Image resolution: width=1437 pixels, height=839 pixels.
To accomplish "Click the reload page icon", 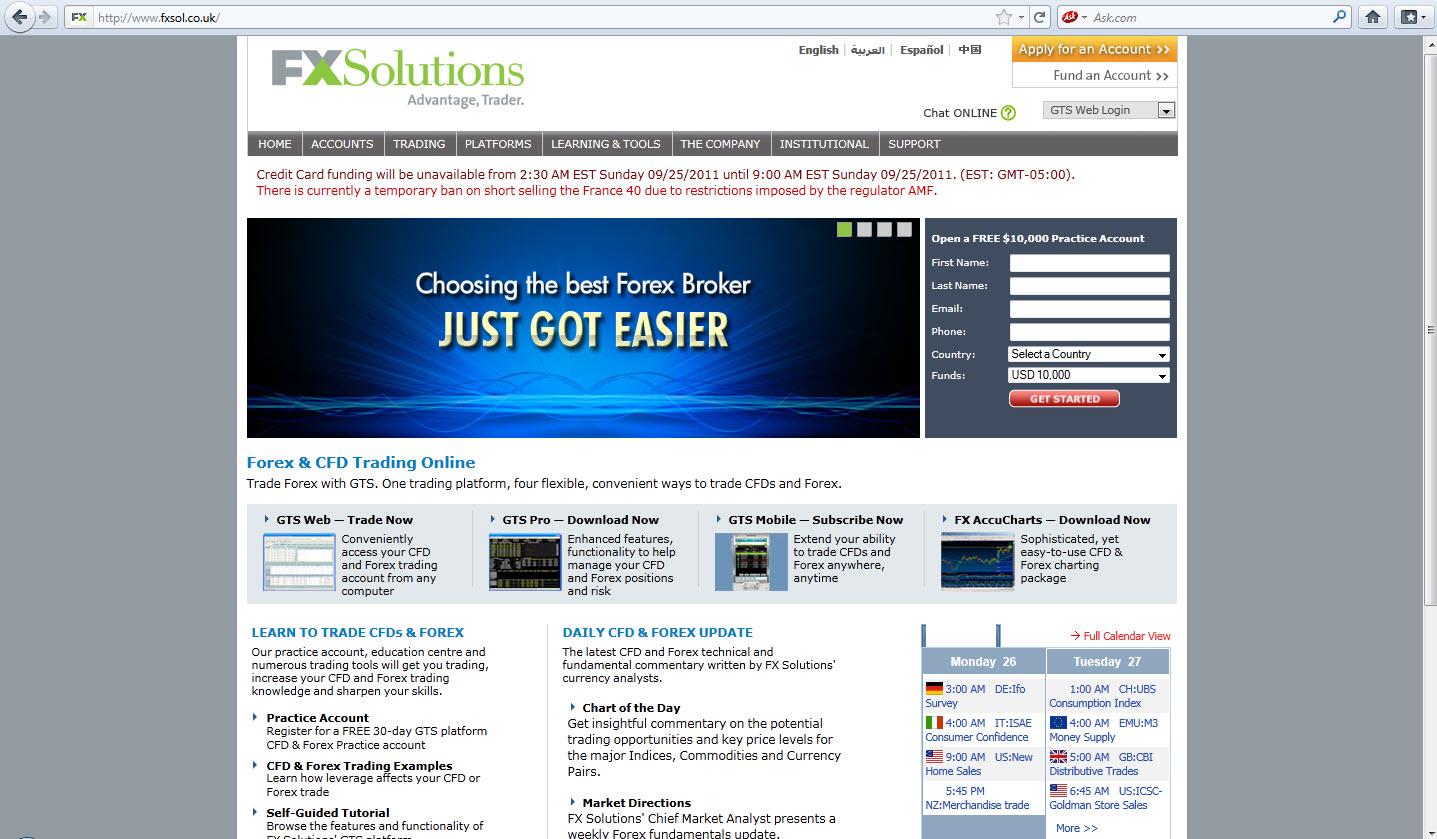I will coord(1040,17).
